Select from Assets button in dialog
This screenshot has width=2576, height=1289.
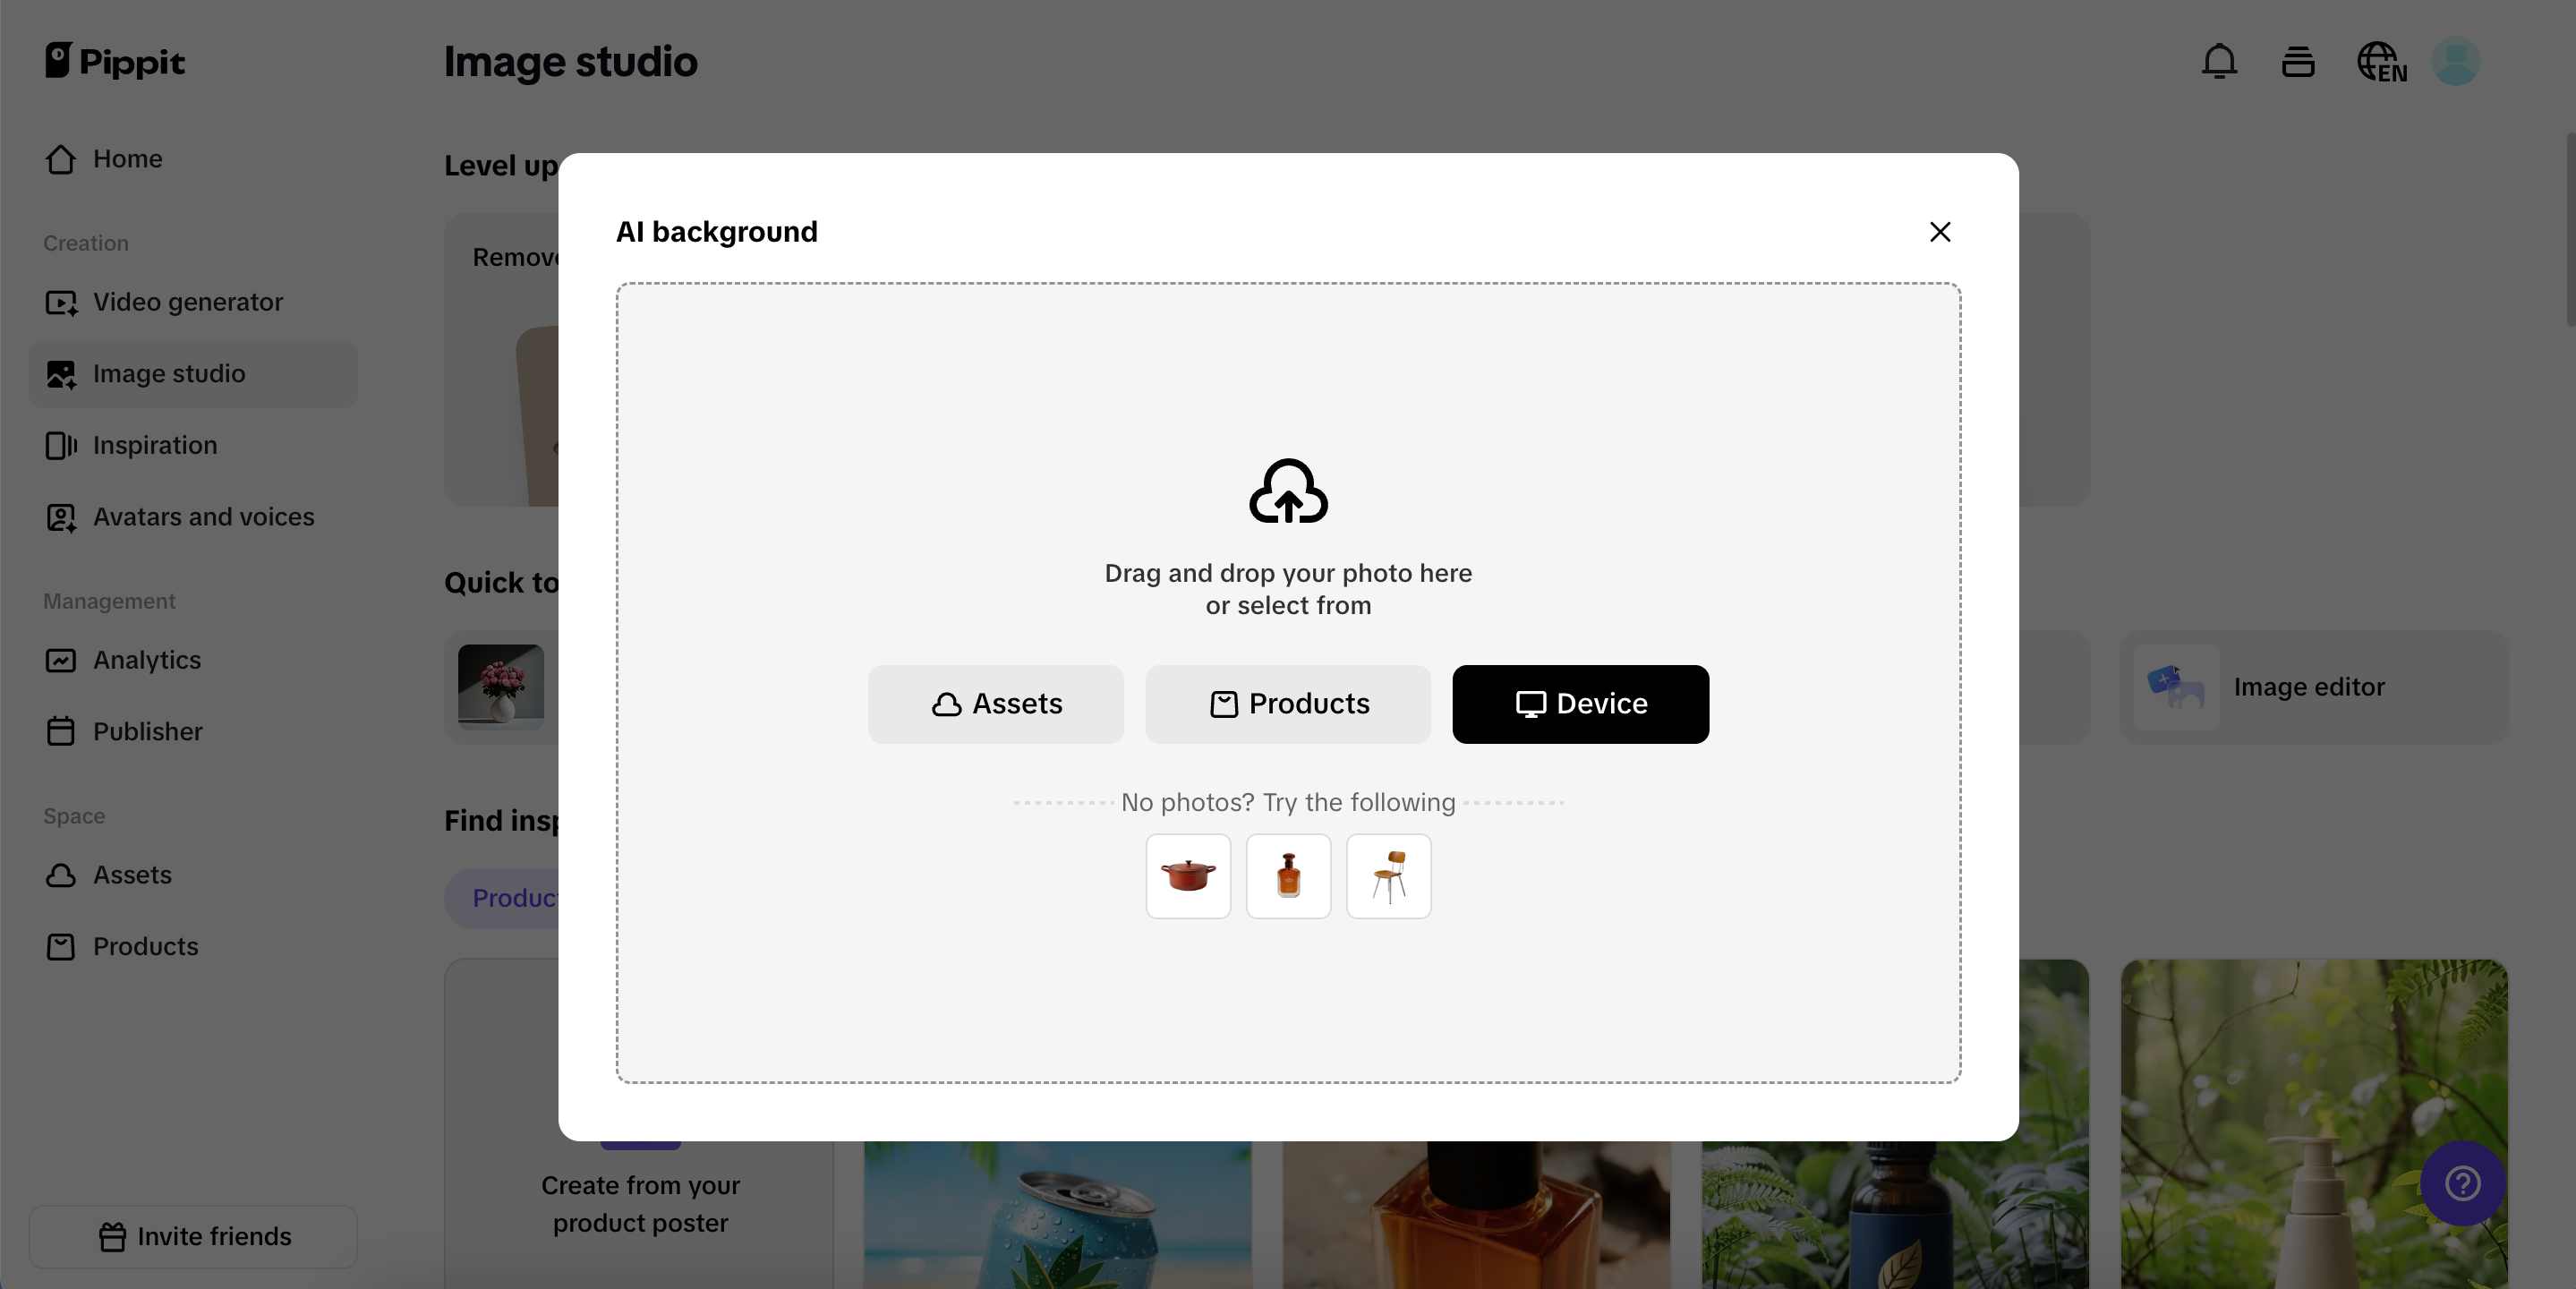pos(995,704)
